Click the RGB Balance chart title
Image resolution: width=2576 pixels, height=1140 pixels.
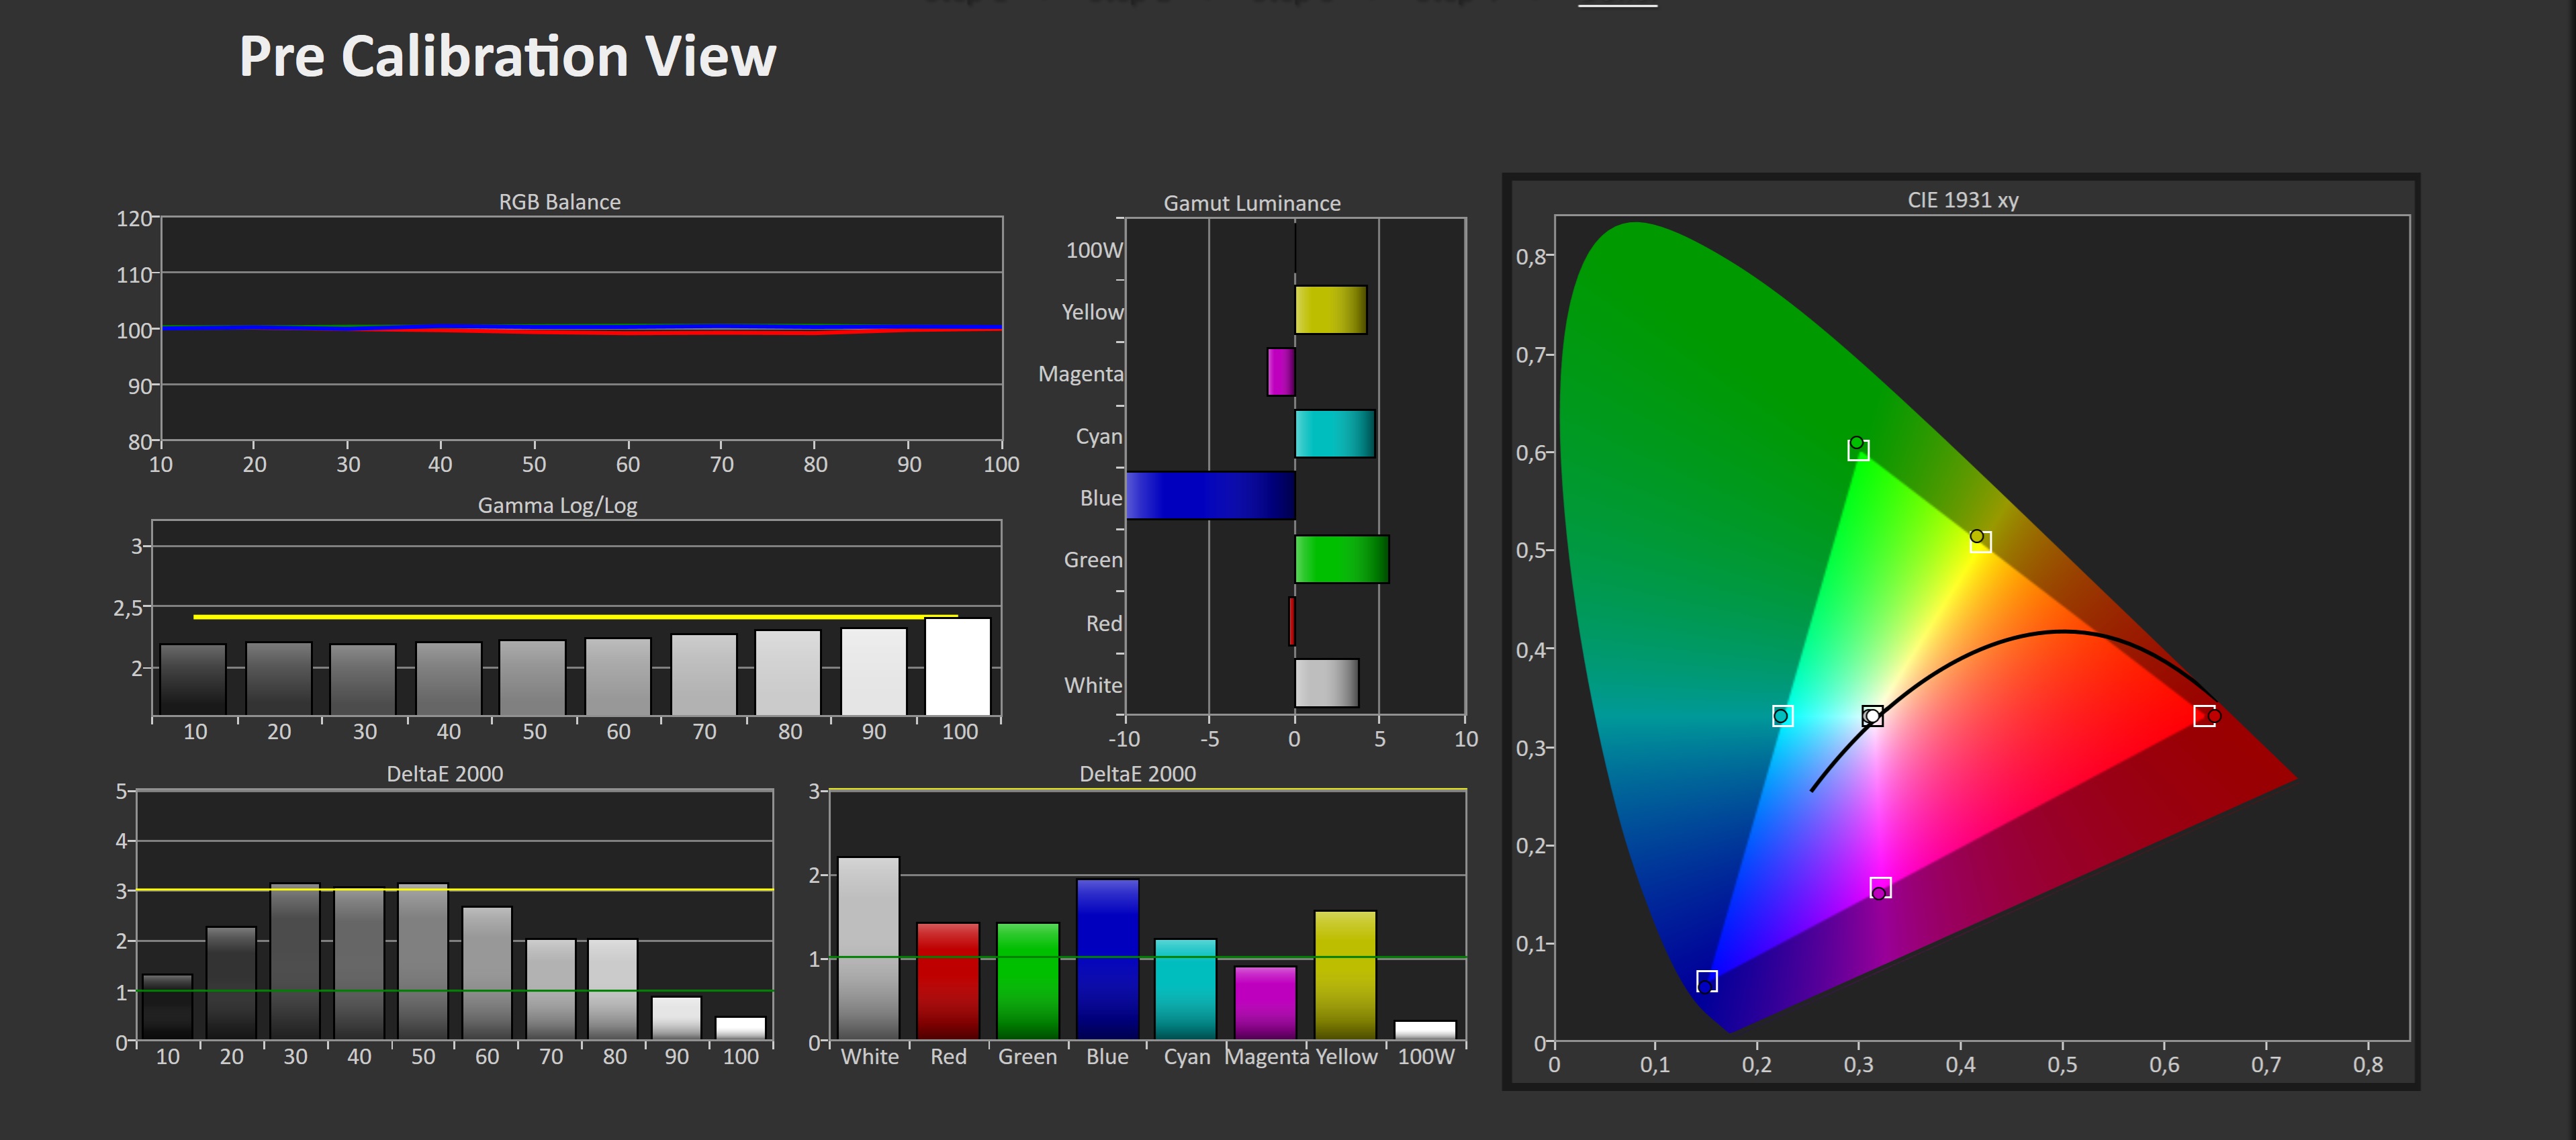pos(559,202)
